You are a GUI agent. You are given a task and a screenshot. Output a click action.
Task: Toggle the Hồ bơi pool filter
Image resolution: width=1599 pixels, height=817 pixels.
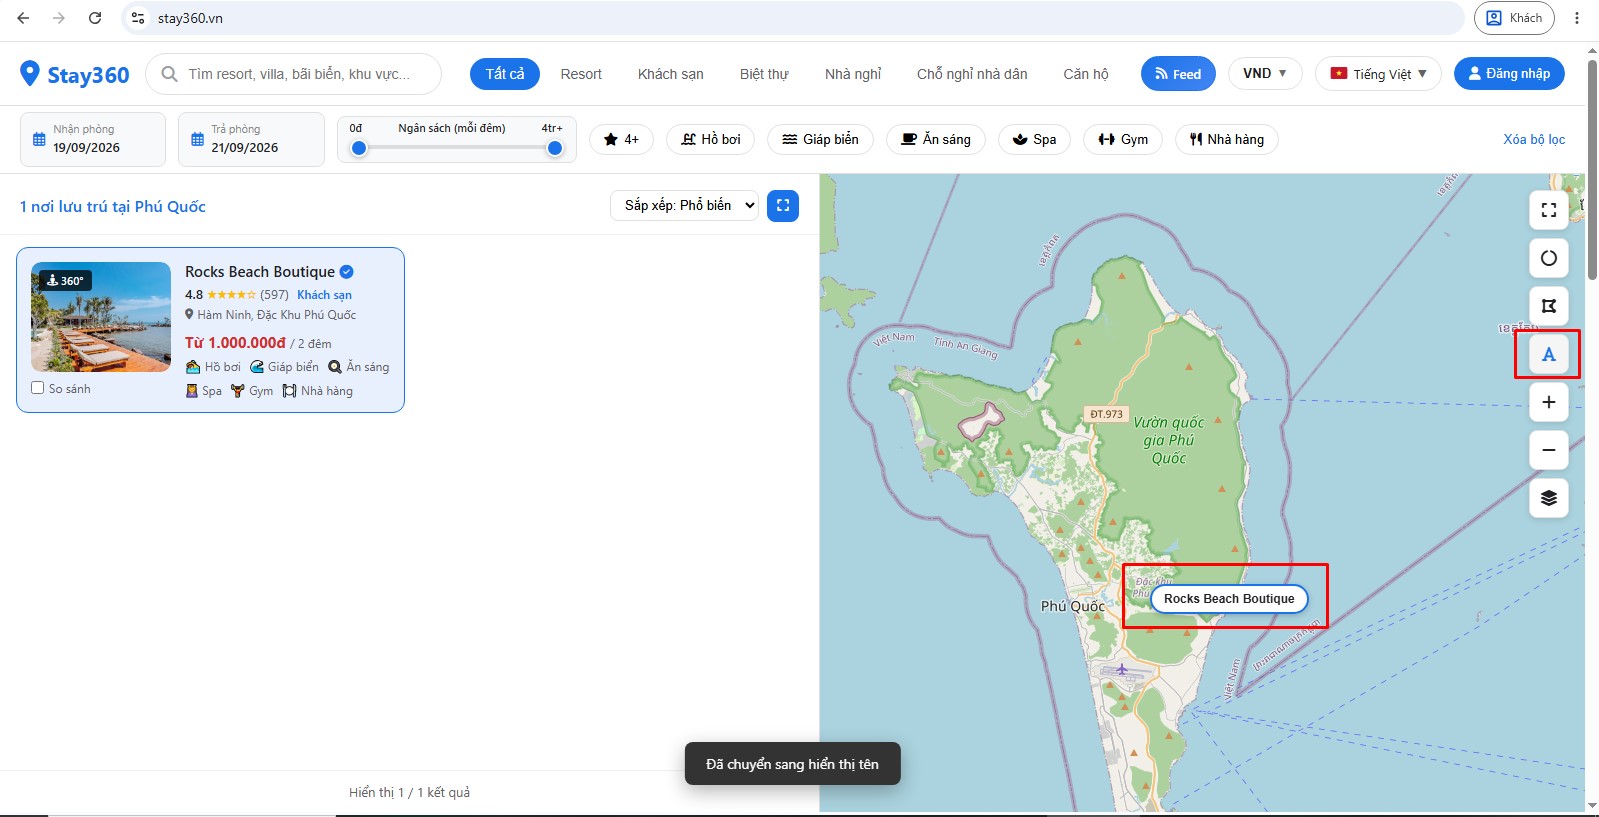pos(710,139)
